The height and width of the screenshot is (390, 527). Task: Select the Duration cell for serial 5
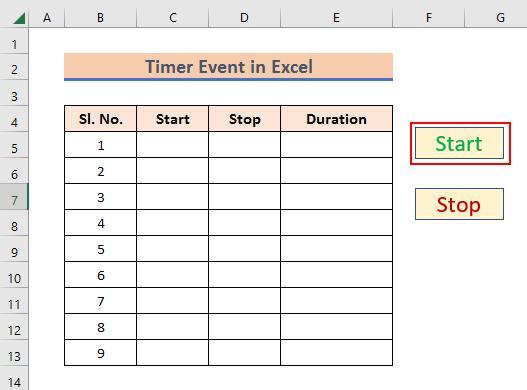point(336,249)
